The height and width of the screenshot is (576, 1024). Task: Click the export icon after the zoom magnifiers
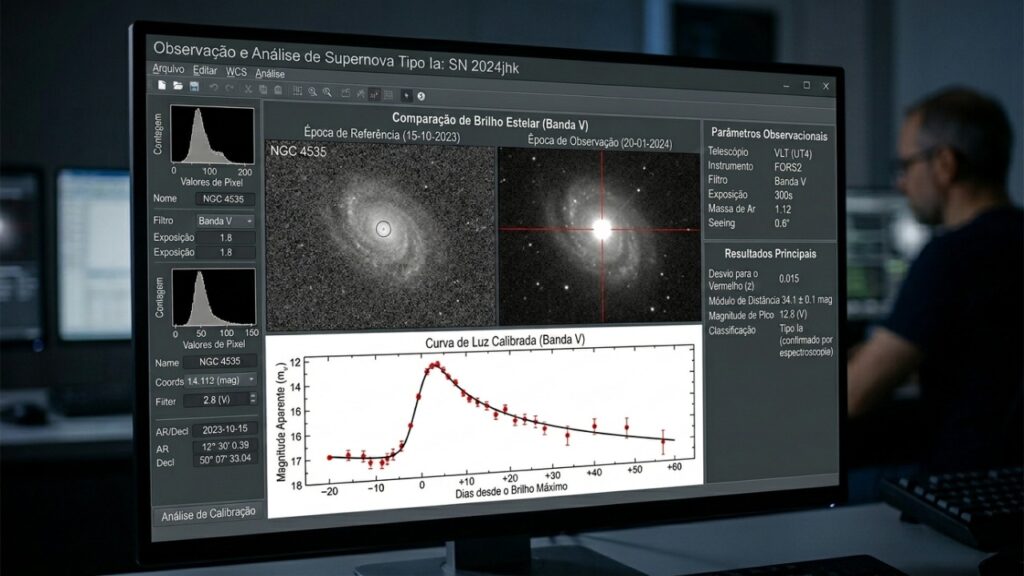(345, 93)
